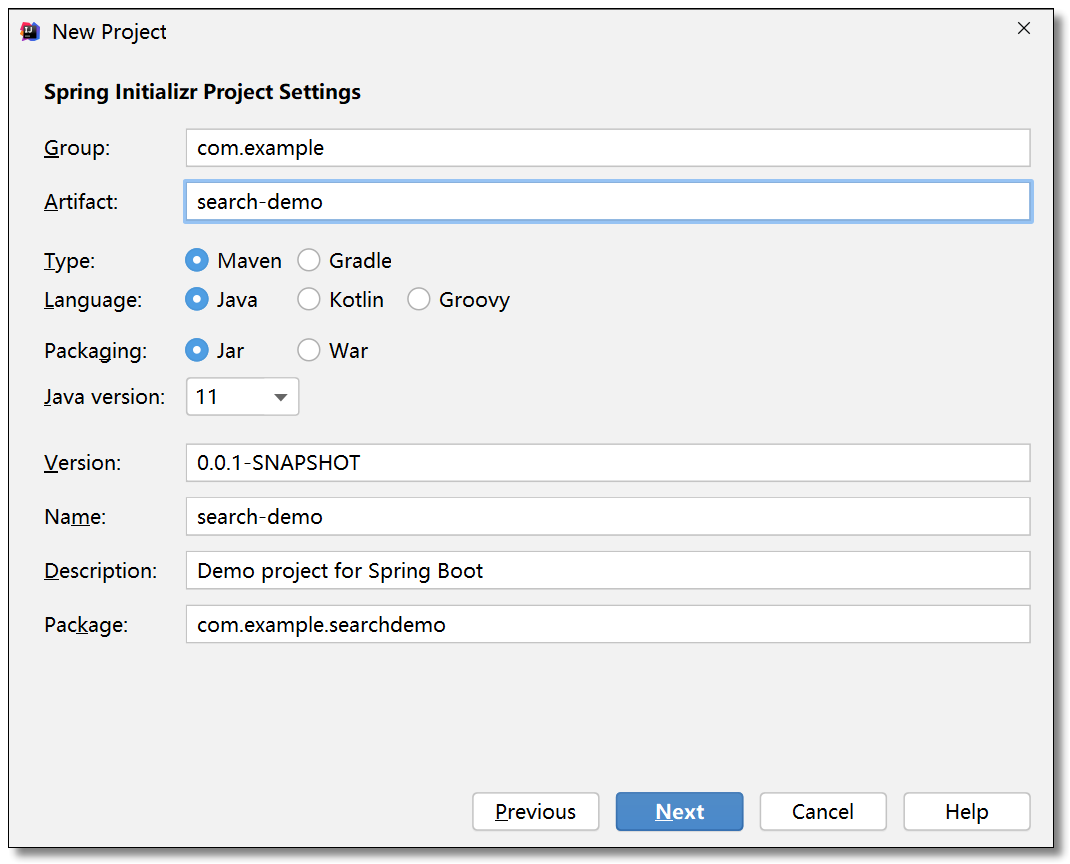
Task: Close the New Project dialog
Action: pyautogui.click(x=1023, y=29)
